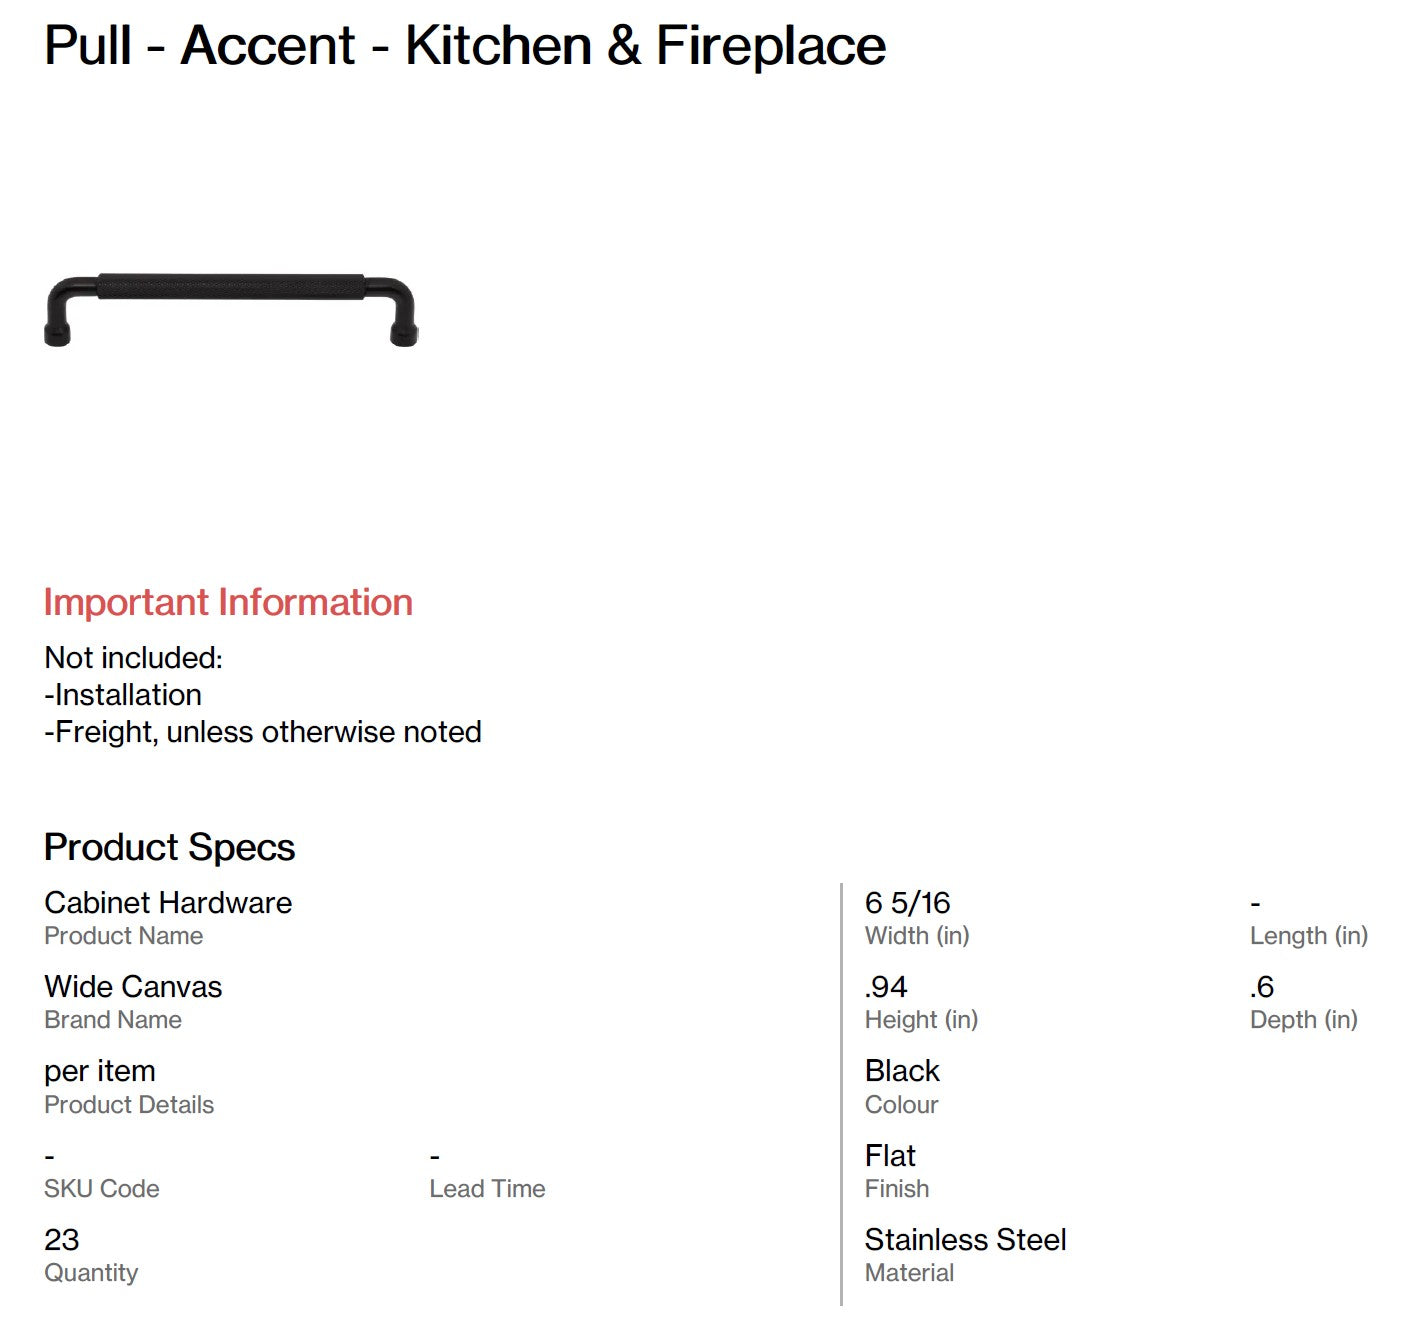1406x1336 pixels.
Task: Select the .94 height value
Action: coord(886,987)
